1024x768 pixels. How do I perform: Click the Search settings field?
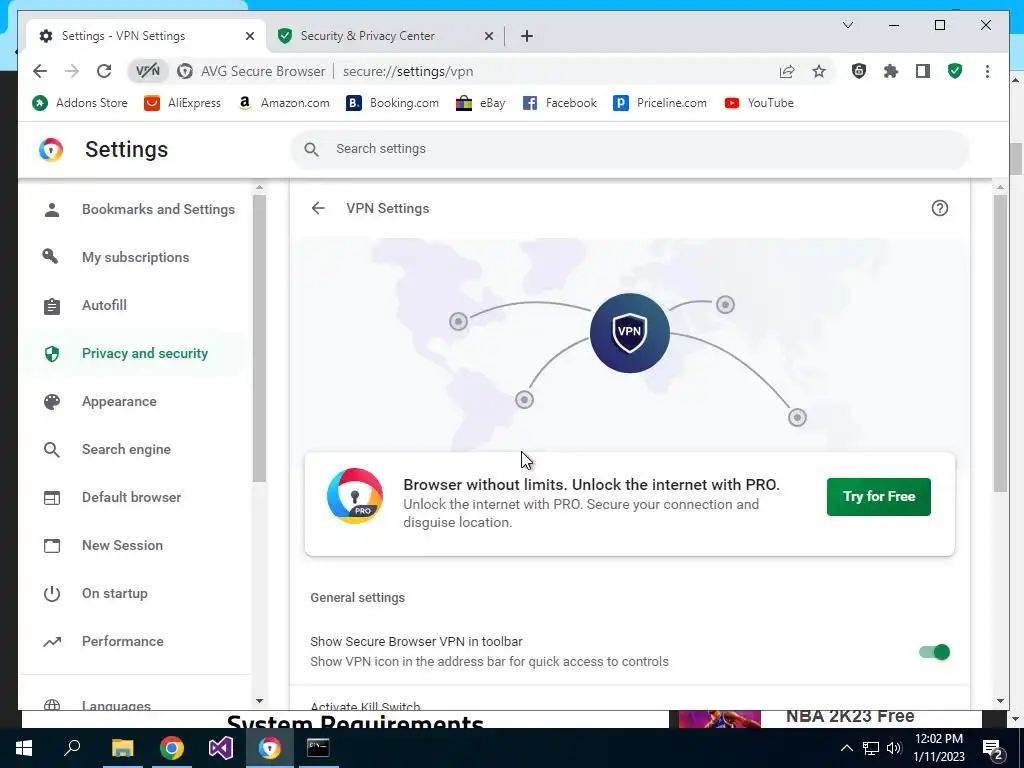(630, 150)
